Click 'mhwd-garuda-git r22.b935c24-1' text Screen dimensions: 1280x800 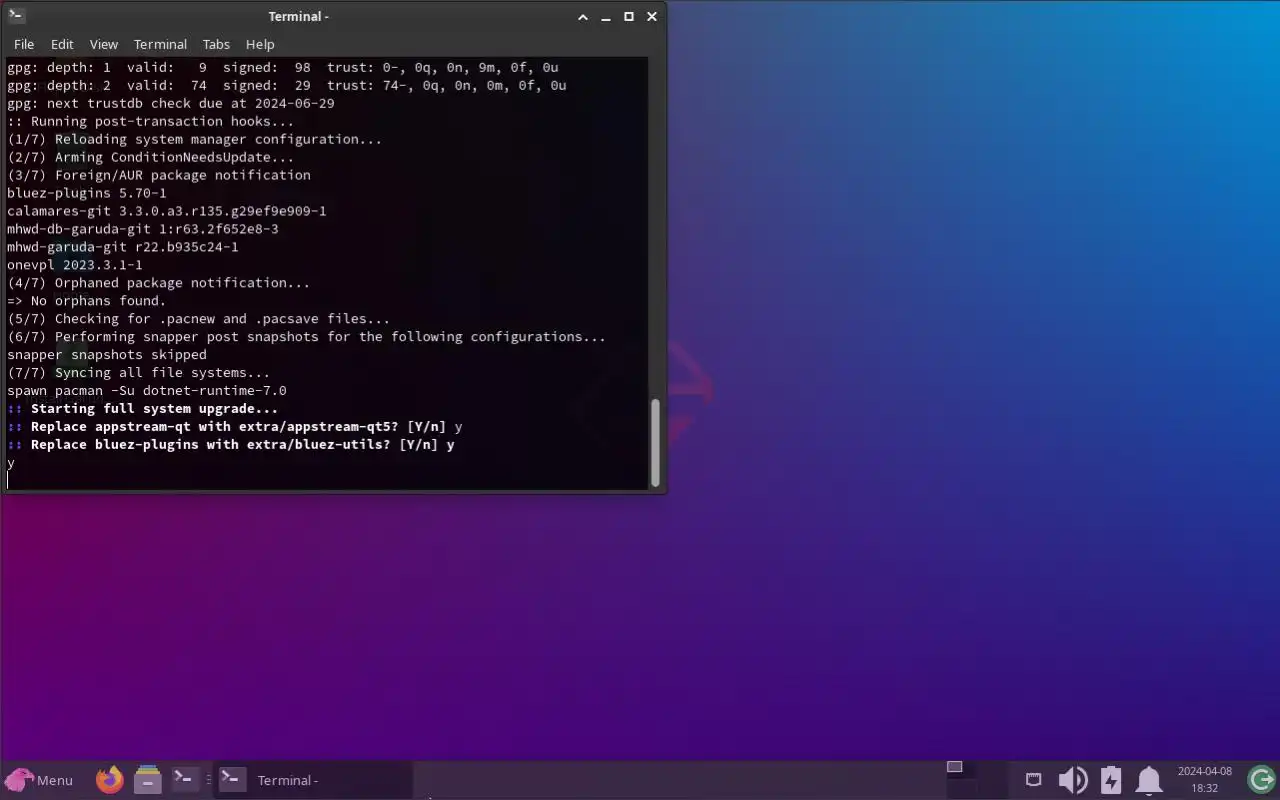click(123, 247)
